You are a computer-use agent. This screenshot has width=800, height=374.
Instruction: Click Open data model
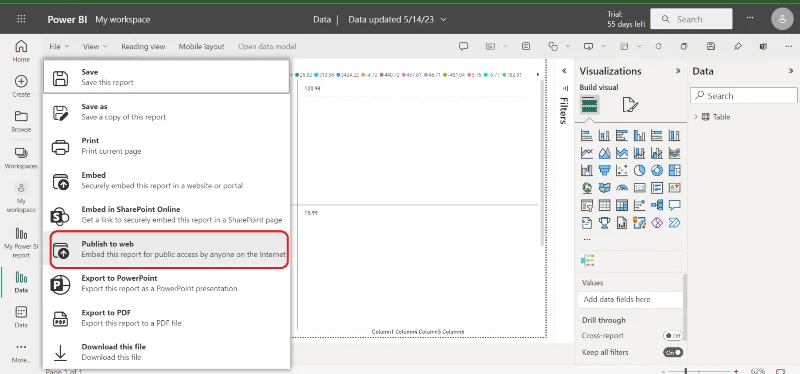267,46
